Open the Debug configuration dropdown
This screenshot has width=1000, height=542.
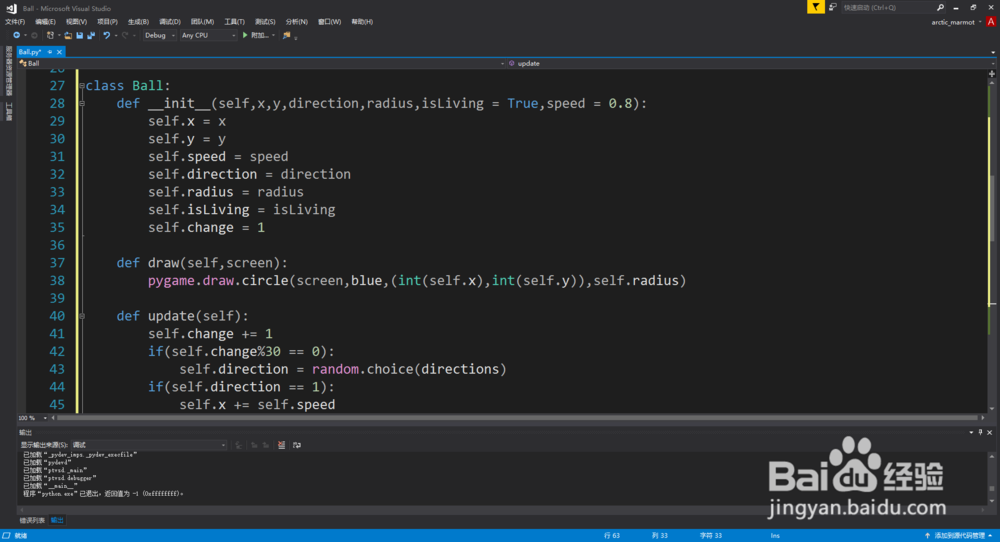(159, 35)
